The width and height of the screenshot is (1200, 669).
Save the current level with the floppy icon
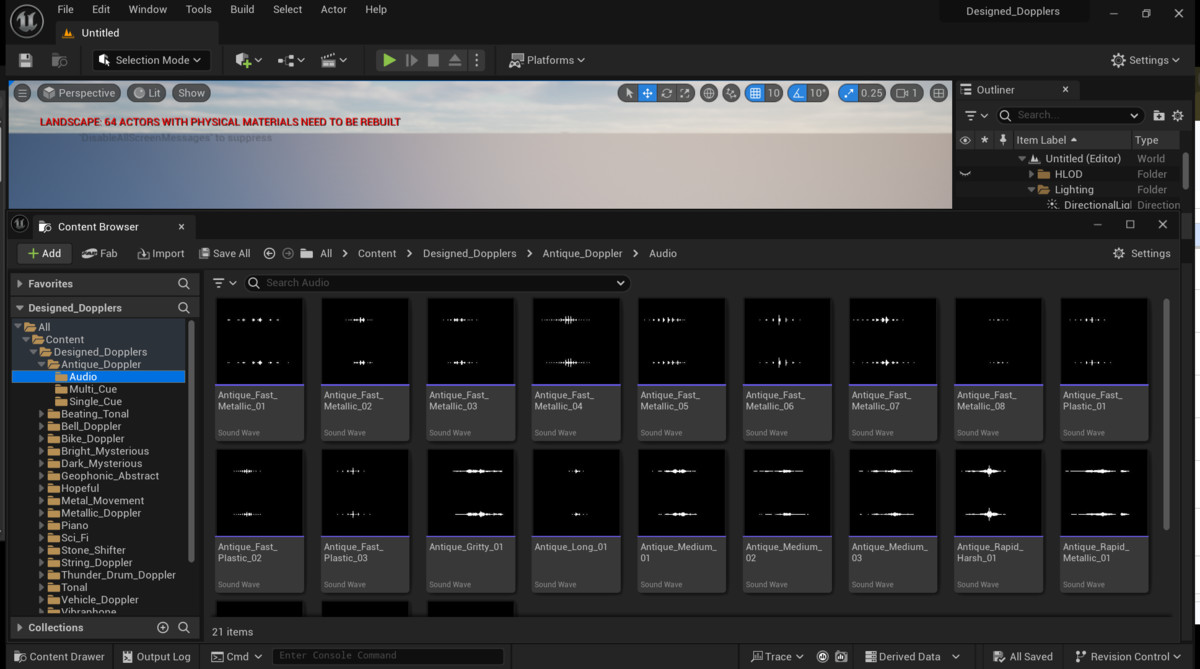[x=26, y=60]
